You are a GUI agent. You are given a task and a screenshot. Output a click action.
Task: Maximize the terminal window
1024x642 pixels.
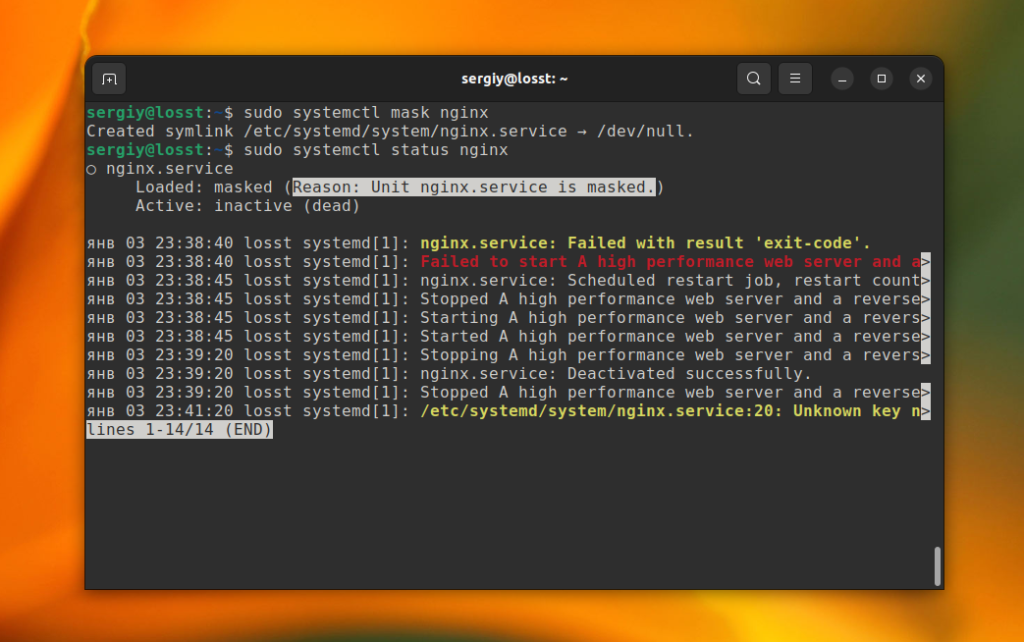(881, 79)
